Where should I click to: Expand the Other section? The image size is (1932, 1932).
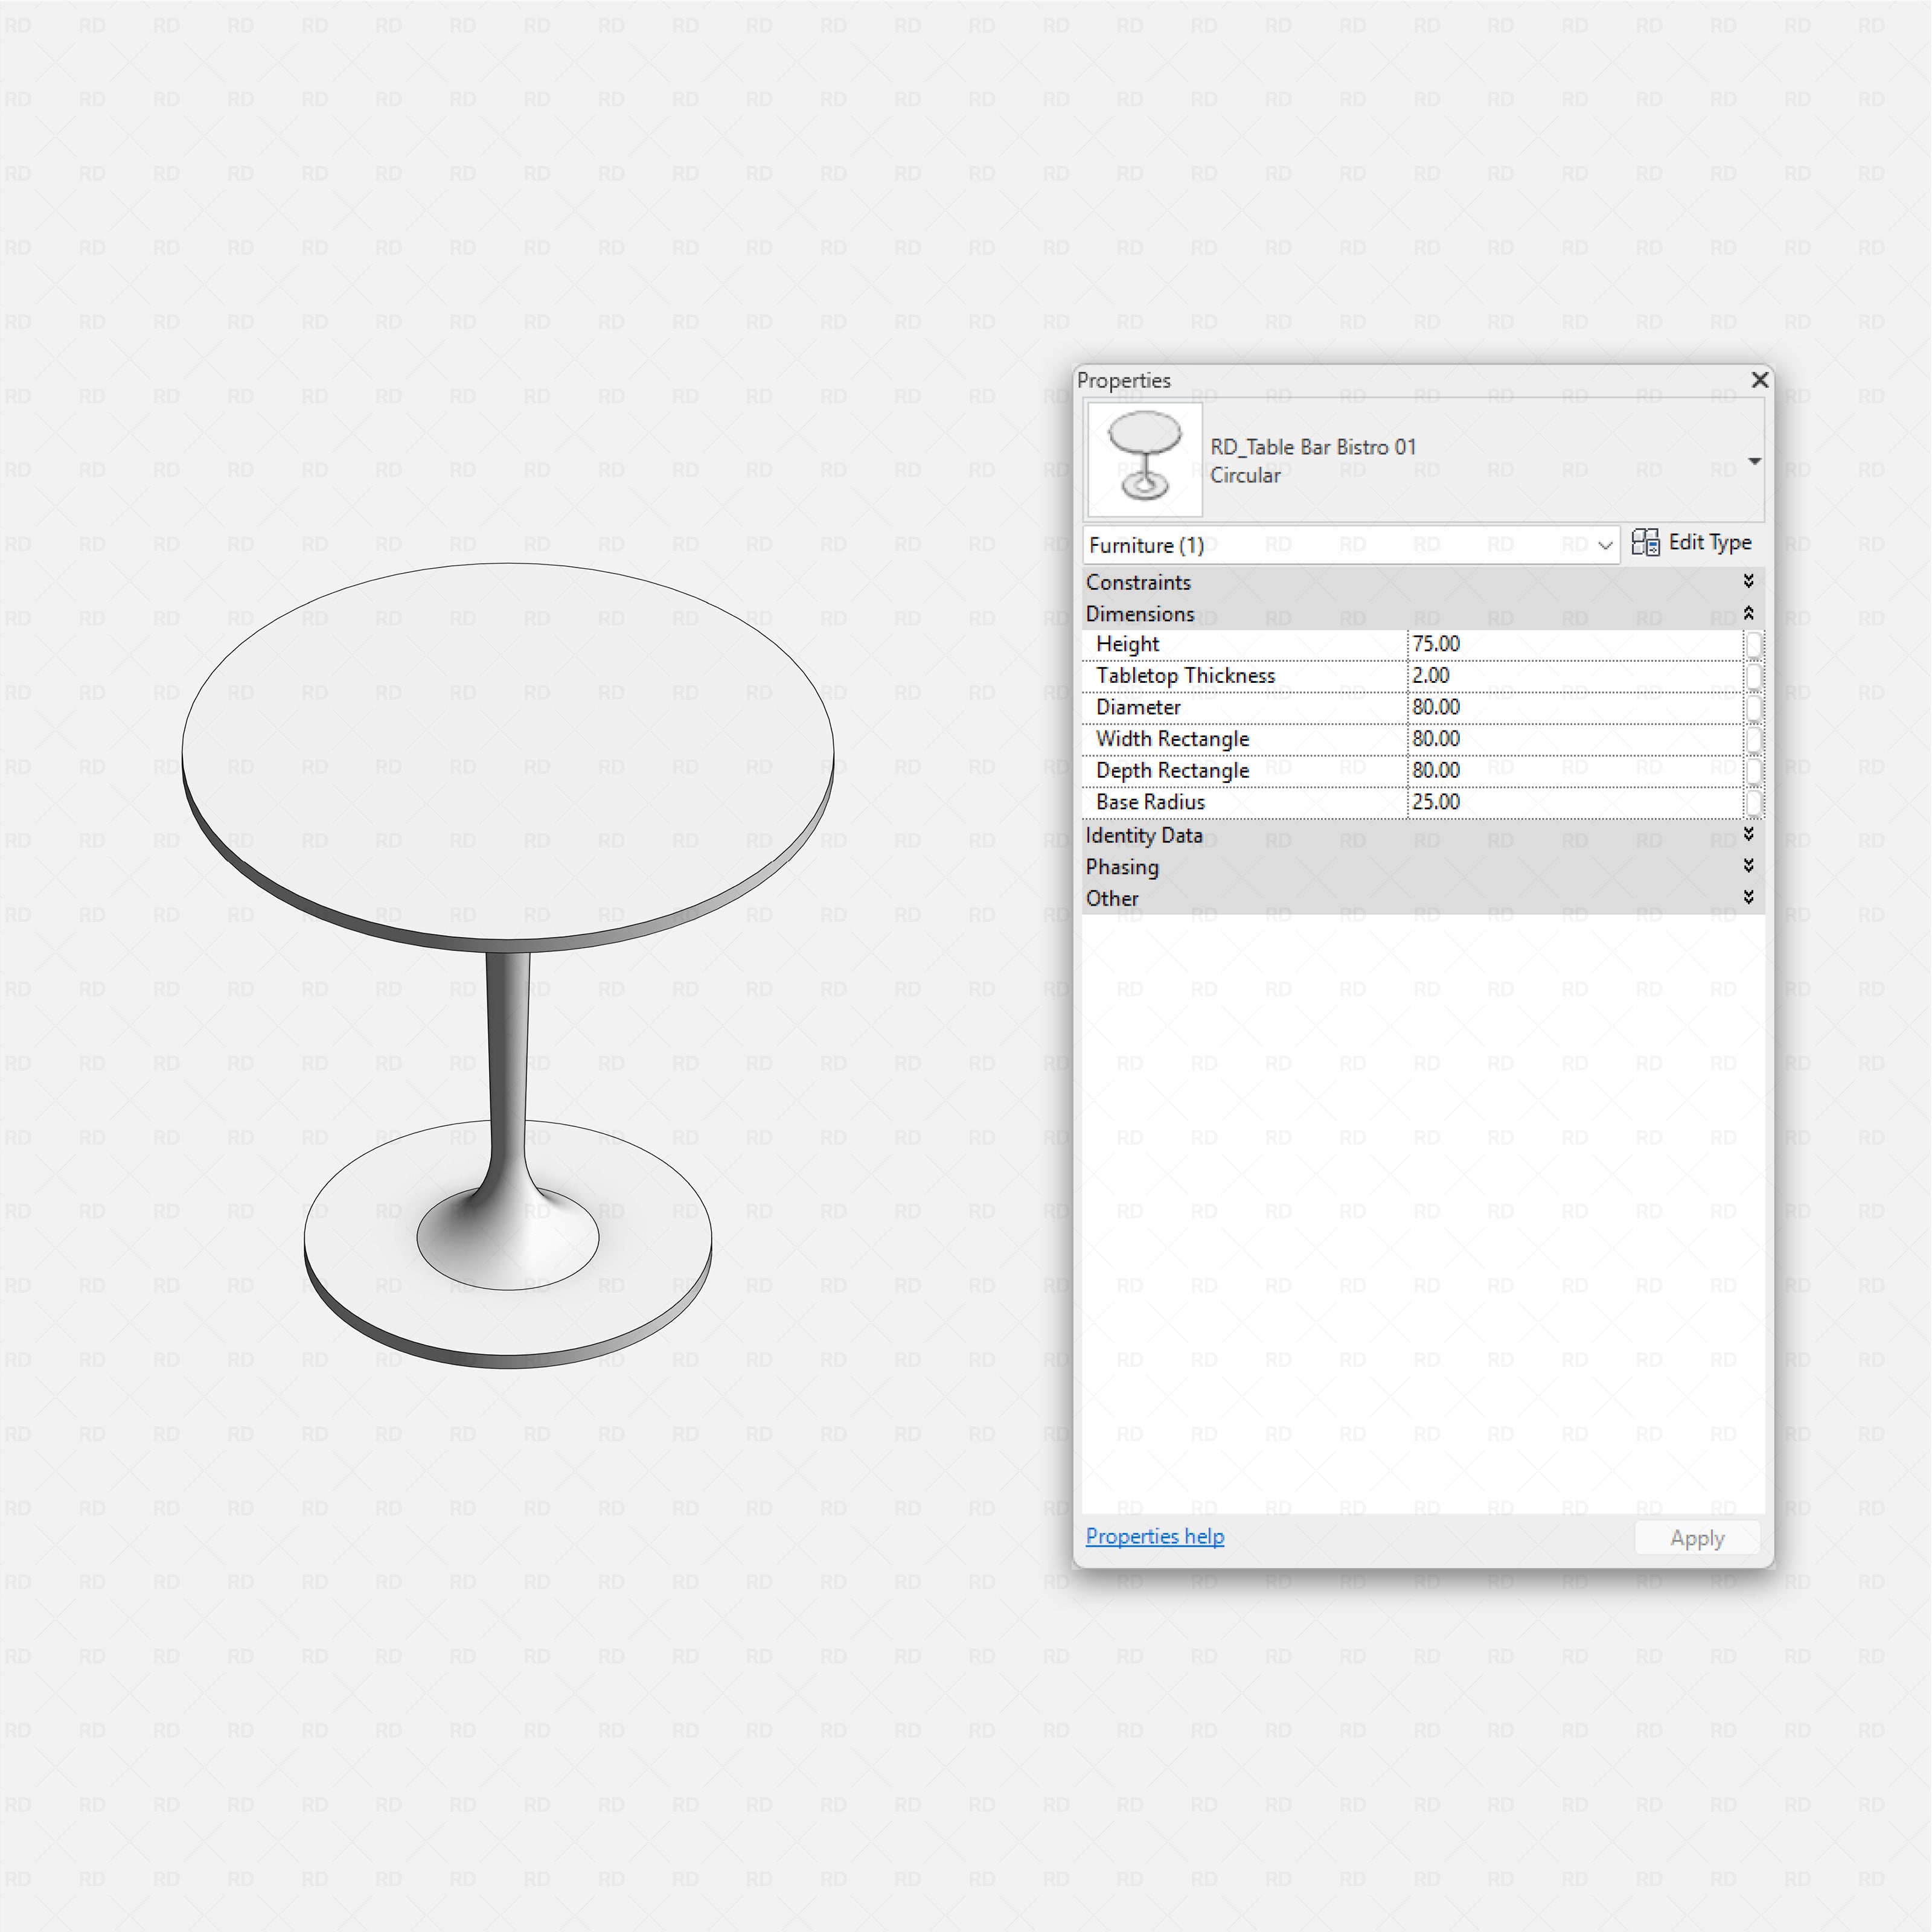point(1748,897)
